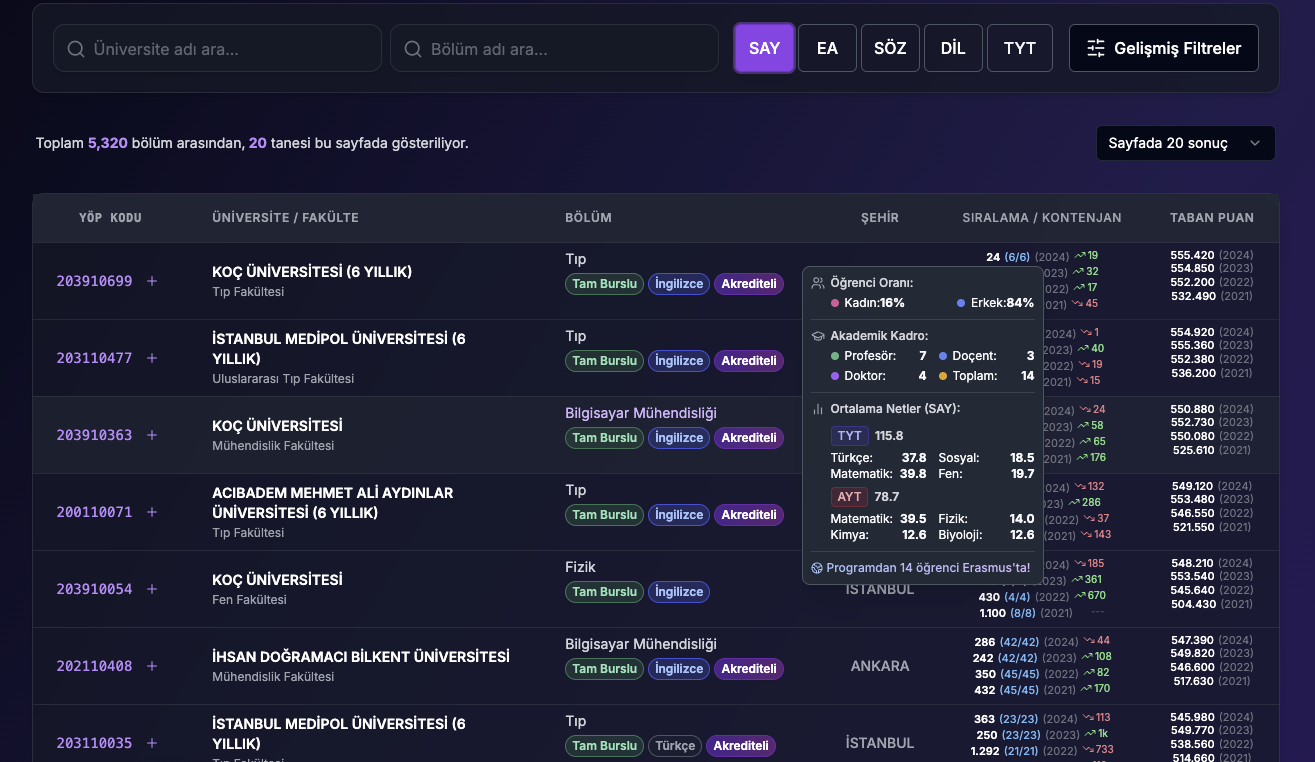This screenshot has width=1315, height=762.
Task: Click YÖP code 203110477
Action: pos(94,358)
